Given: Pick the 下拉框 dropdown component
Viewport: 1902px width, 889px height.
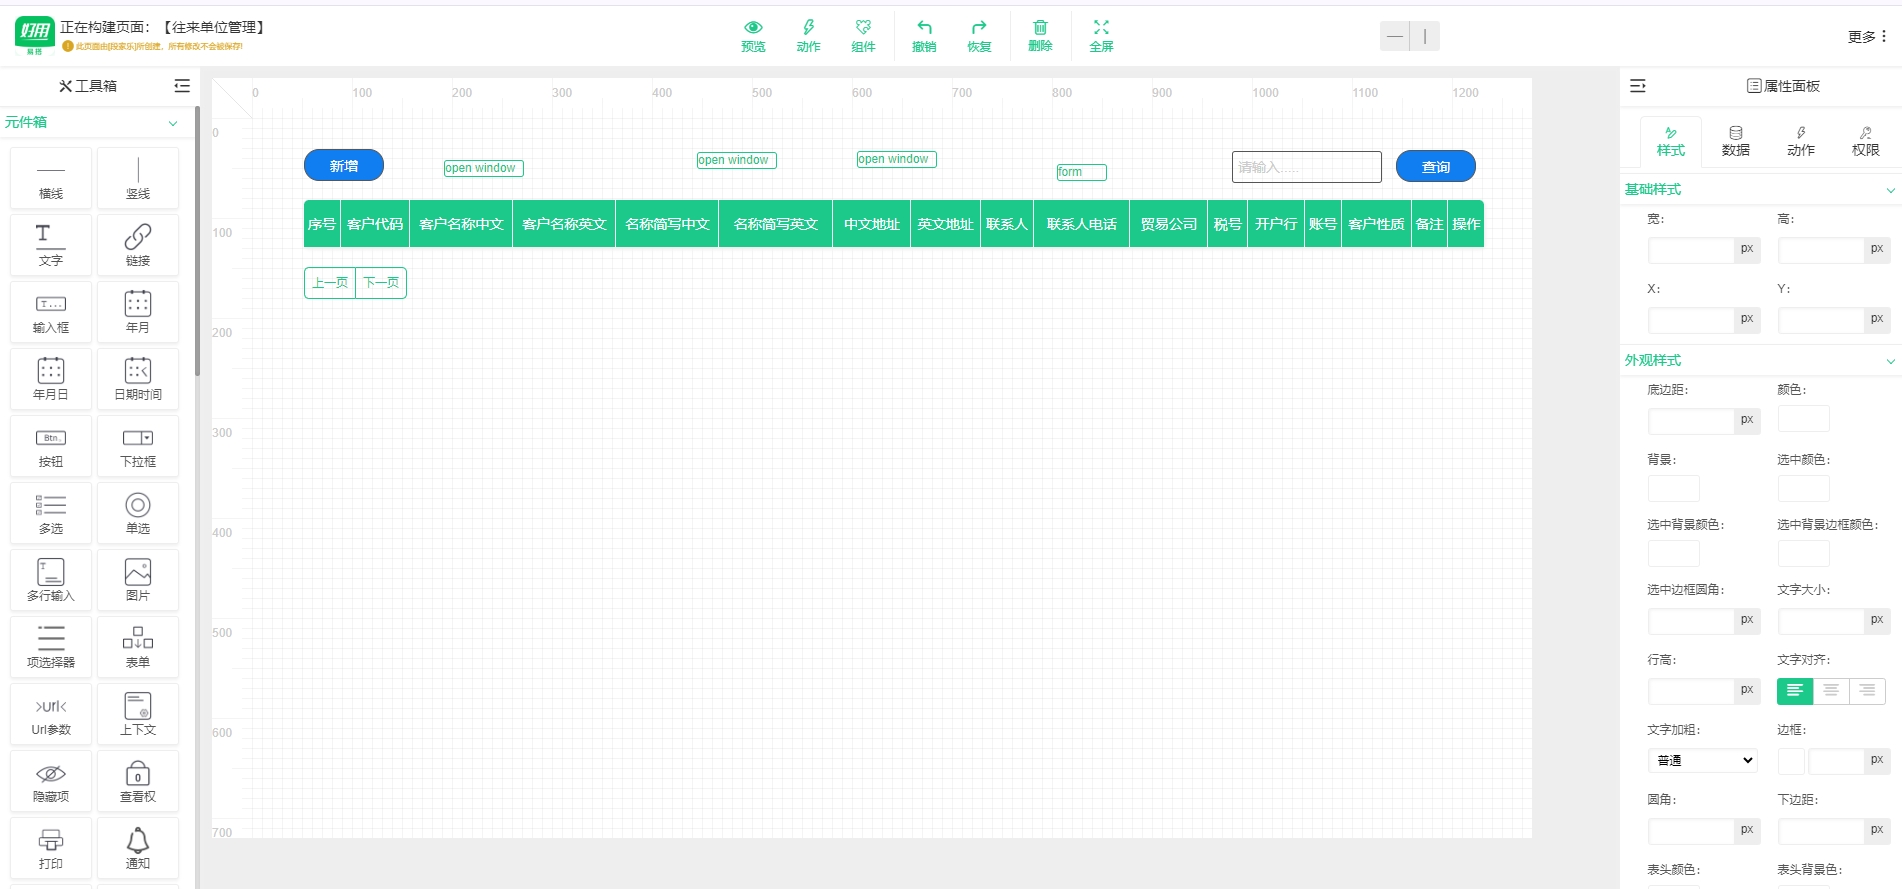Looking at the screenshot, I should click(x=138, y=446).
